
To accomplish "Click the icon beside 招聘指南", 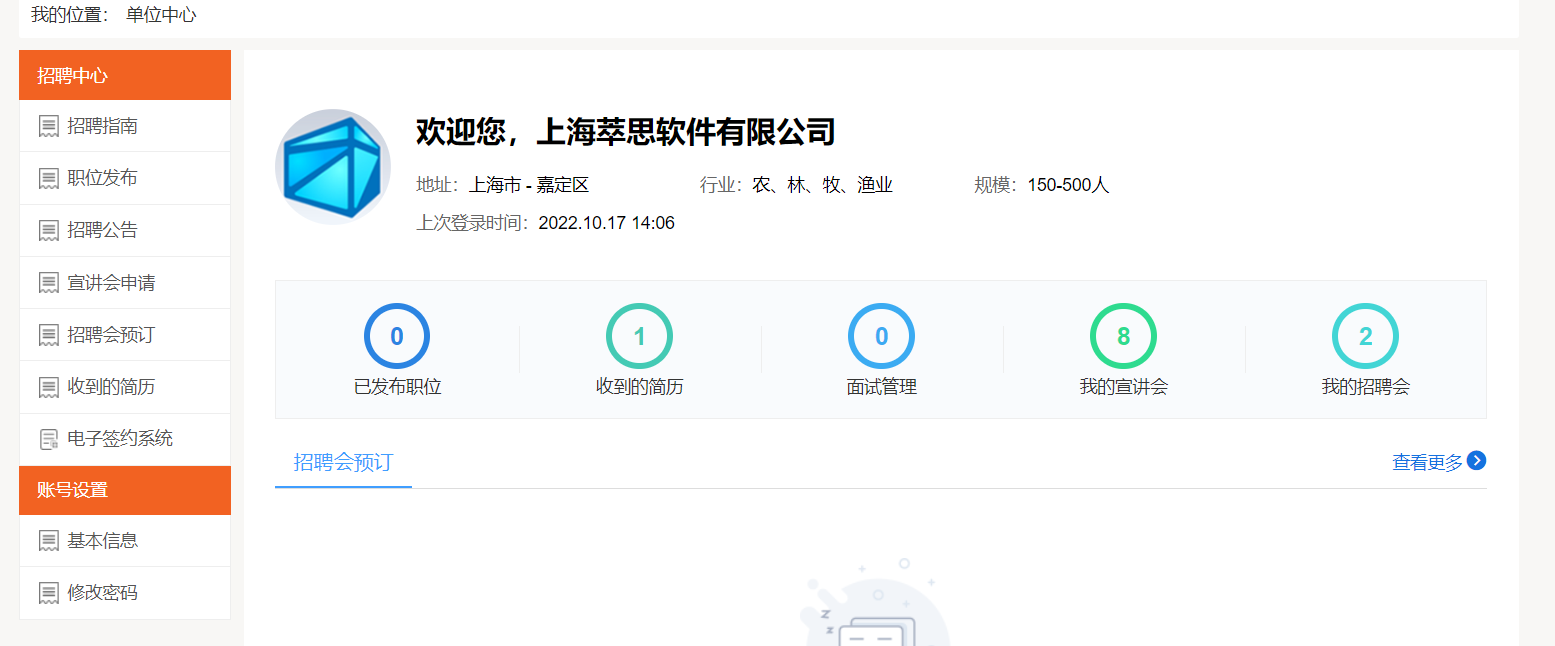I will click(48, 126).
